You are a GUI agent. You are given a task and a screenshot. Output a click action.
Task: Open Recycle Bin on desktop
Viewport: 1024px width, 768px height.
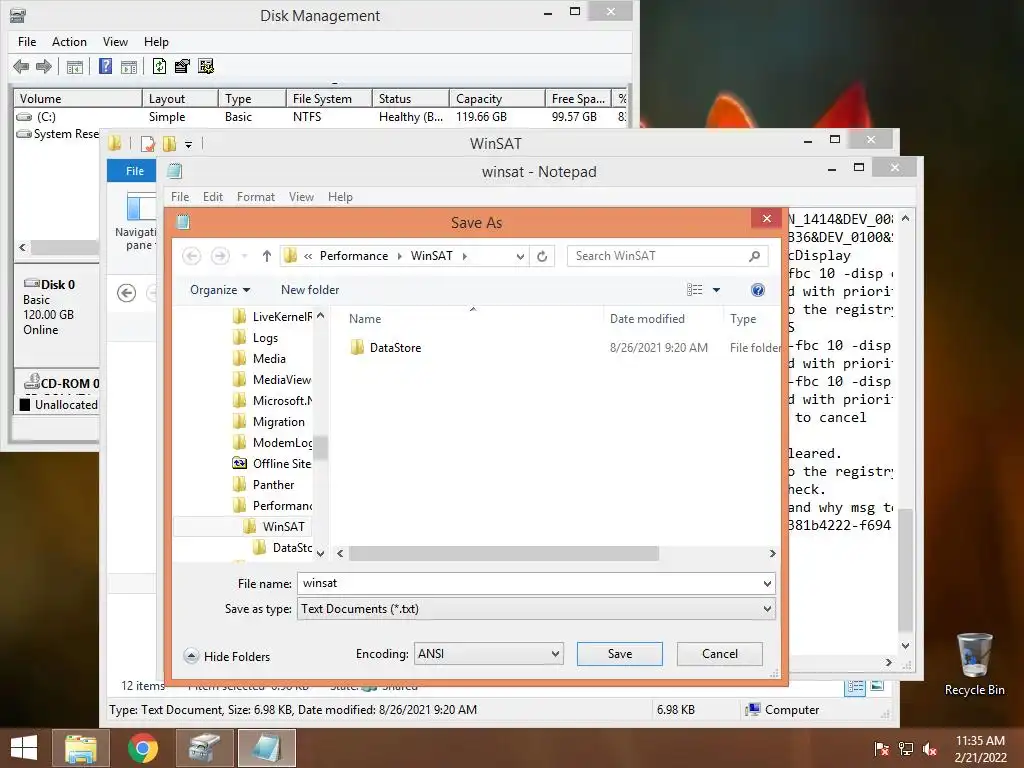tap(974, 664)
